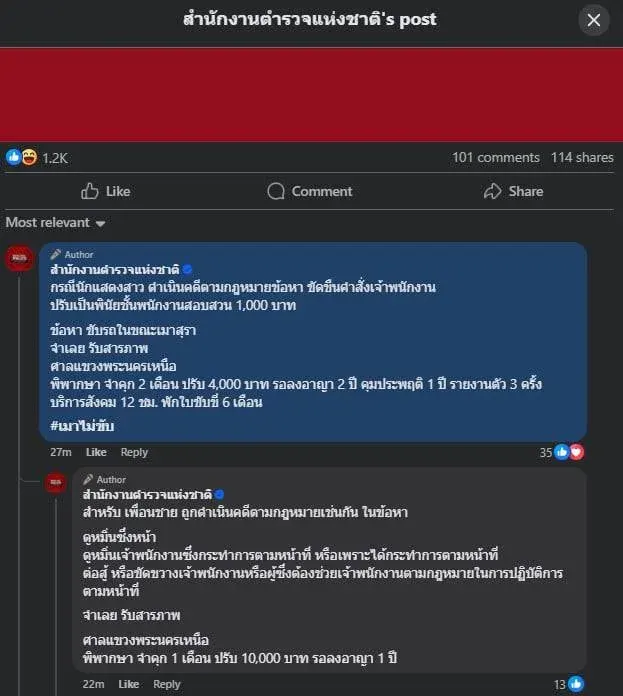This screenshot has height=696, width=623.
Task: Like the first comment posted 27m ago
Action: [x=96, y=452]
